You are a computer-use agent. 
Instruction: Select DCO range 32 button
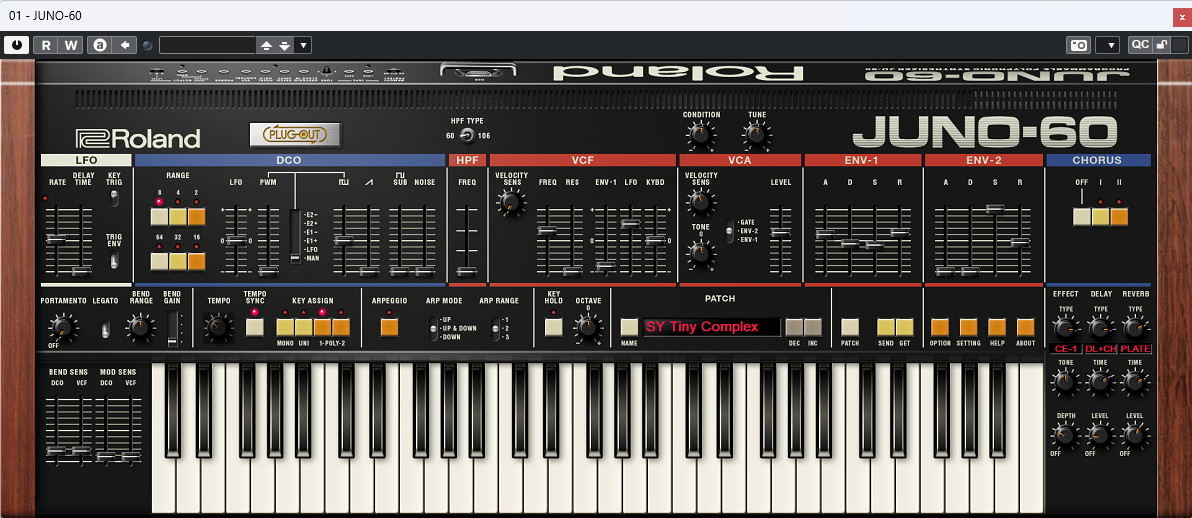pyautogui.click(x=178, y=262)
